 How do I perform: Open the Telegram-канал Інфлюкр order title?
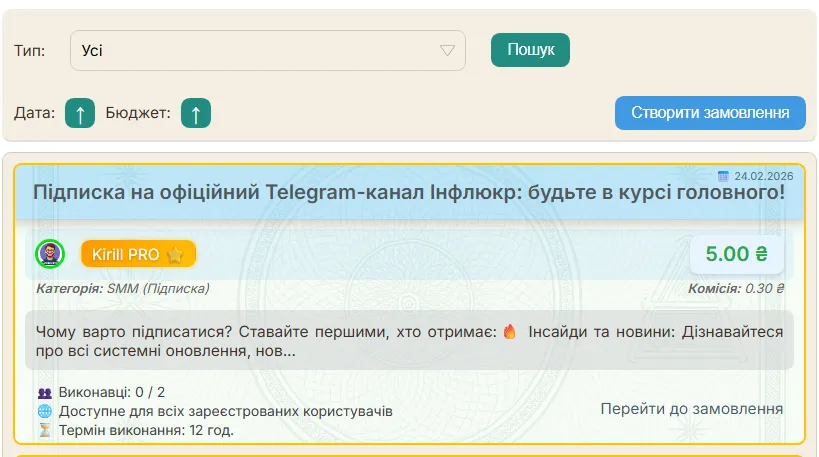pos(409,192)
